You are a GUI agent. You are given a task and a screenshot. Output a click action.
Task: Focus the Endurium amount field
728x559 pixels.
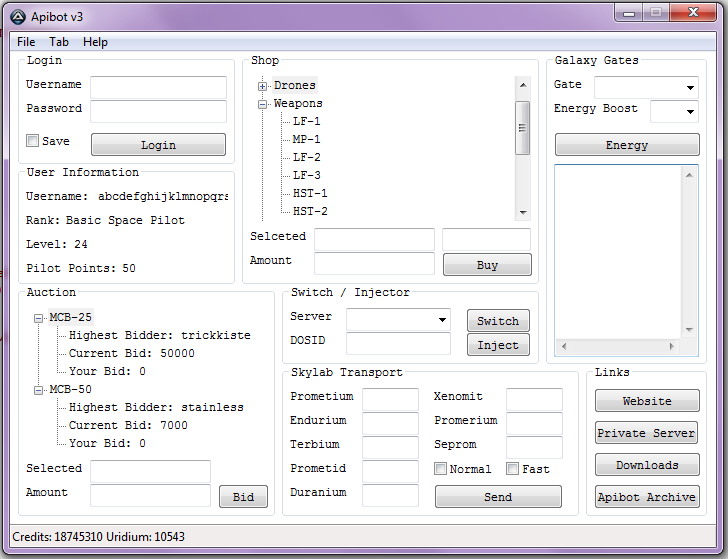pyautogui.click(x=390, y=423)
